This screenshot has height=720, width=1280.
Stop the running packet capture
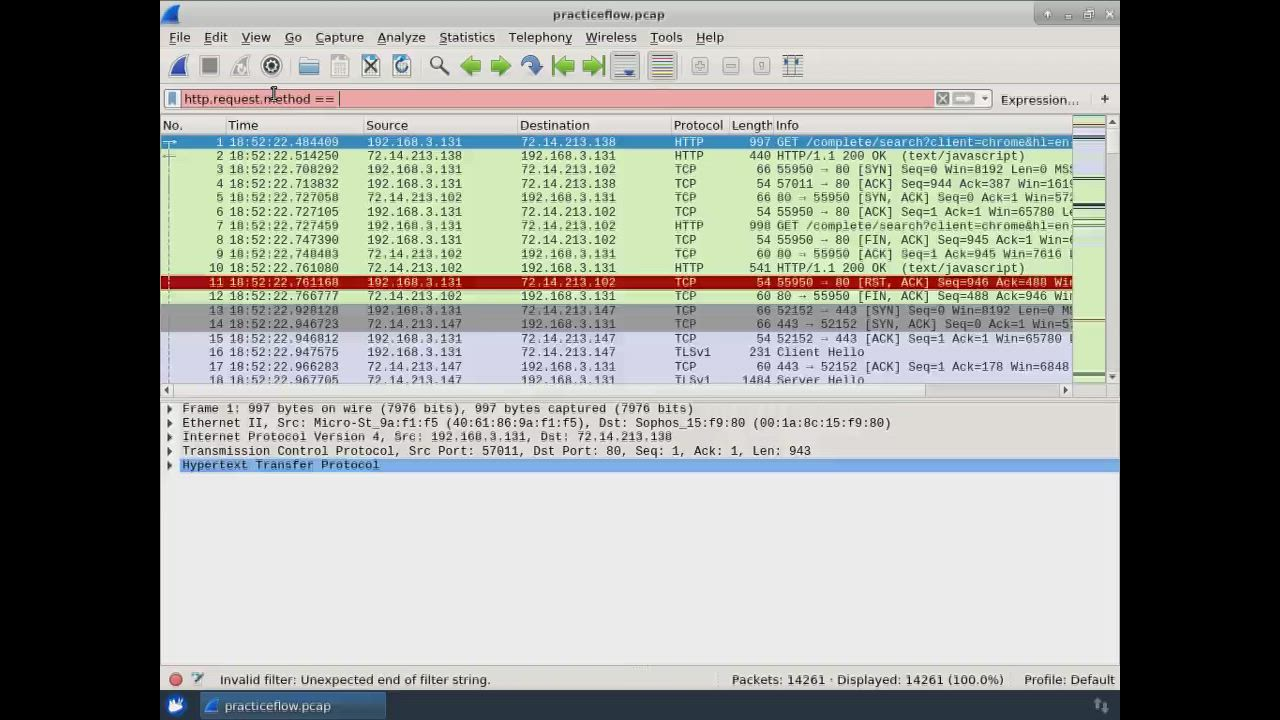tap(209, 66)
